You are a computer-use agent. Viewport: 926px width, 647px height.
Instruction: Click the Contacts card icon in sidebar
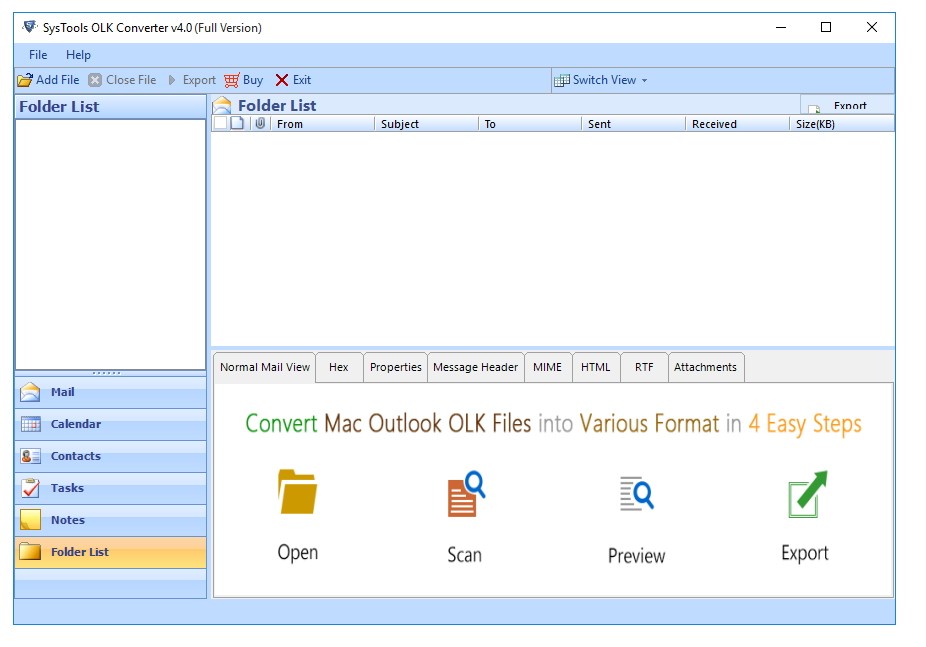coord(30,456)
